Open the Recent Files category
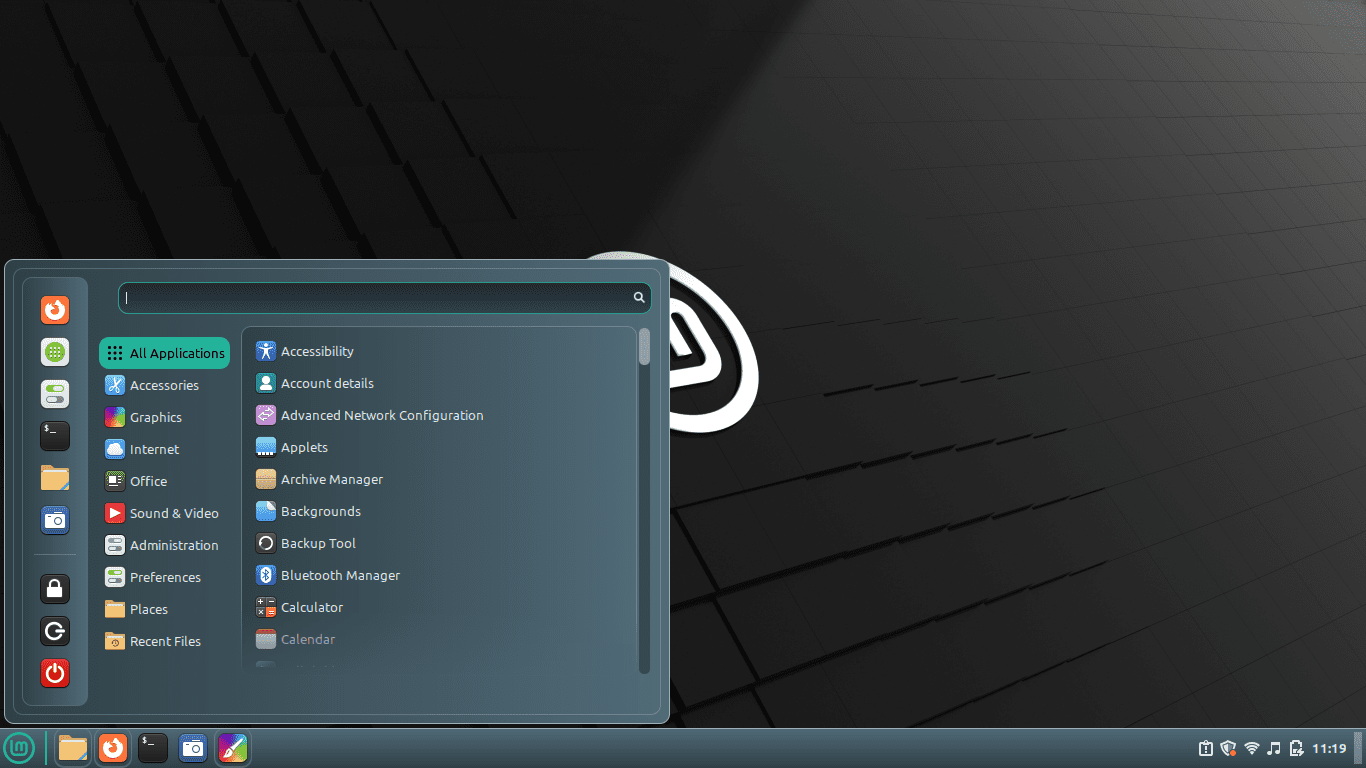The width and height of the screenshot is (1366, 768). pos(165,641)
